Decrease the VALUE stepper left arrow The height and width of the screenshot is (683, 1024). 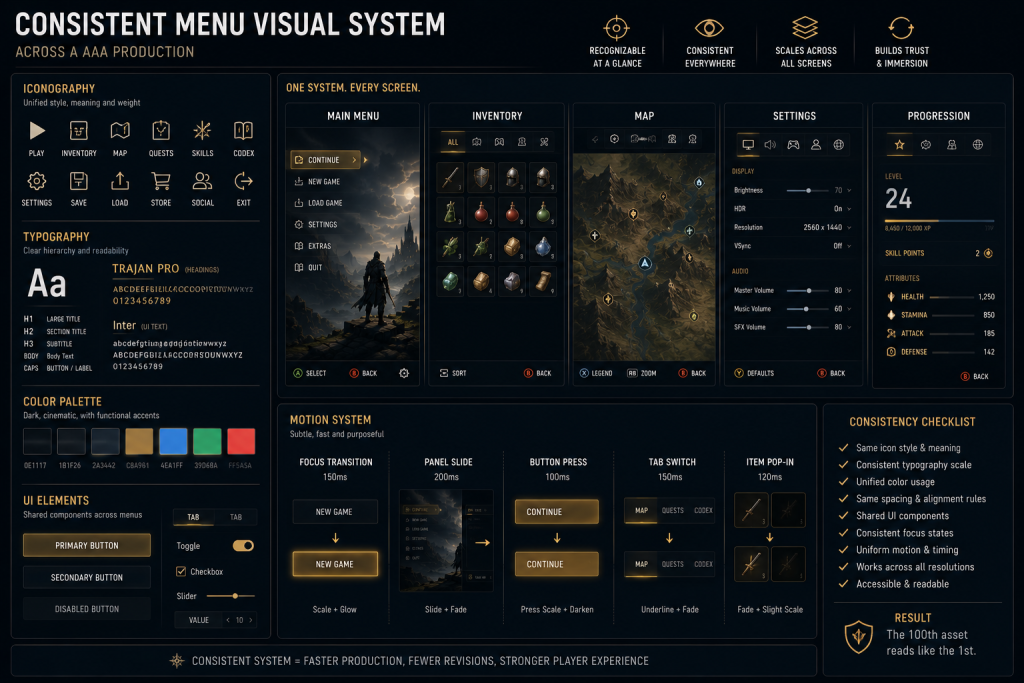click(x=228, y=620)
